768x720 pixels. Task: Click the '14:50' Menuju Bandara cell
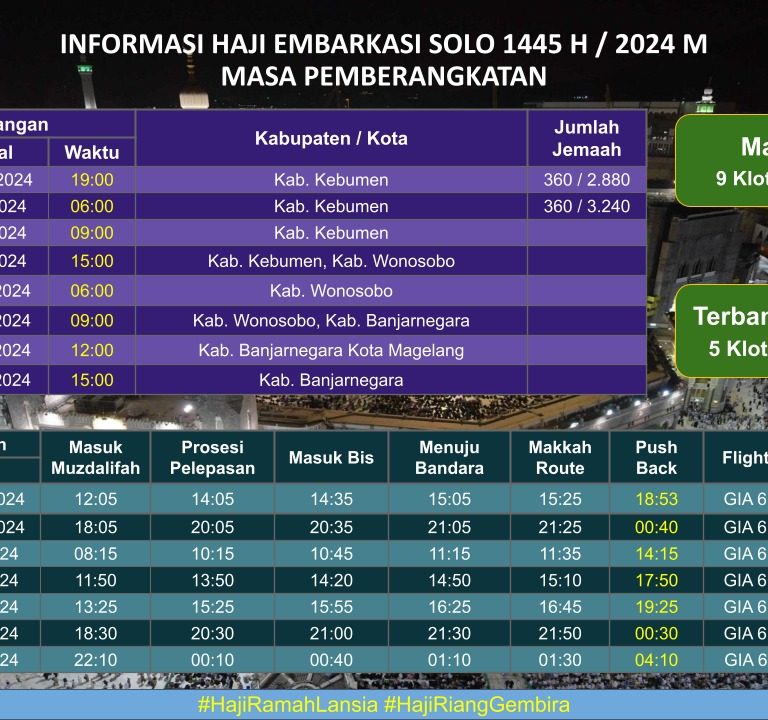point(449,580)
